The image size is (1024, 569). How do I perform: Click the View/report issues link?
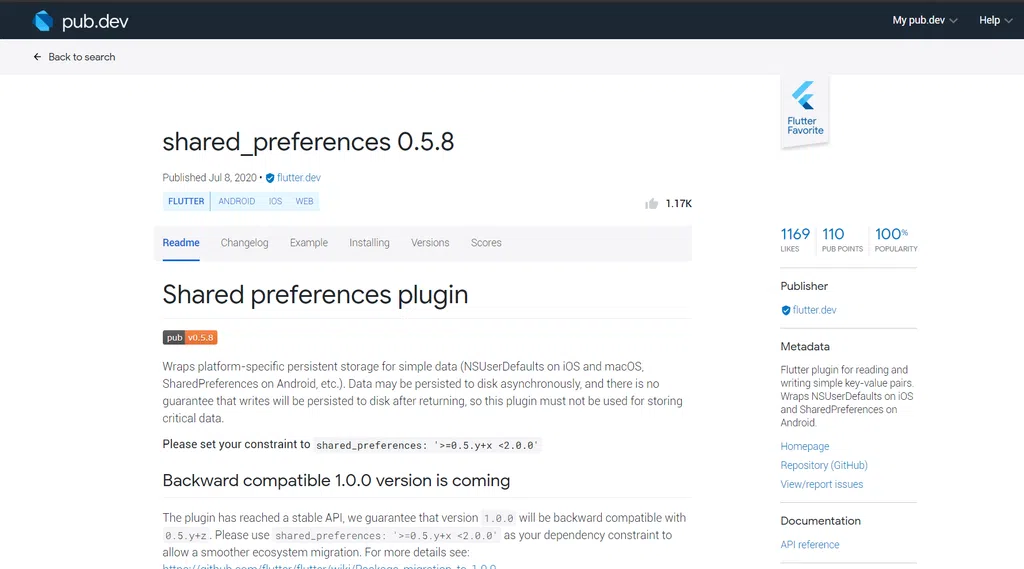(x=822, y=484)
